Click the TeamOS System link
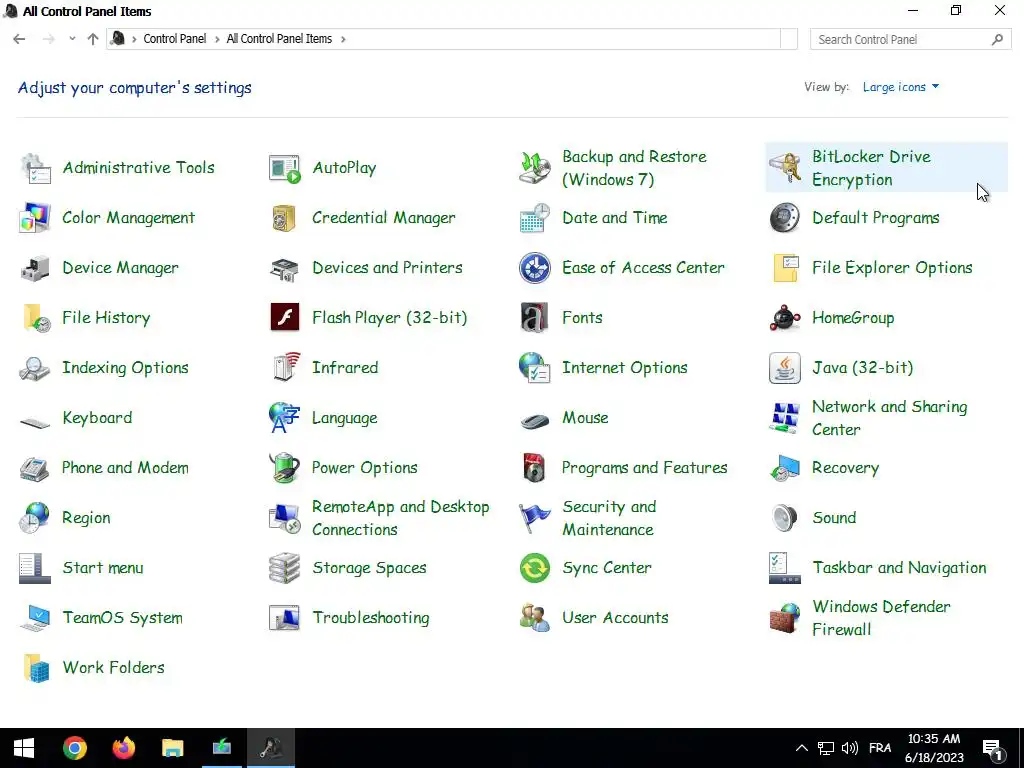The height and width of the screenshot is (768, 1024). (122, 618)
